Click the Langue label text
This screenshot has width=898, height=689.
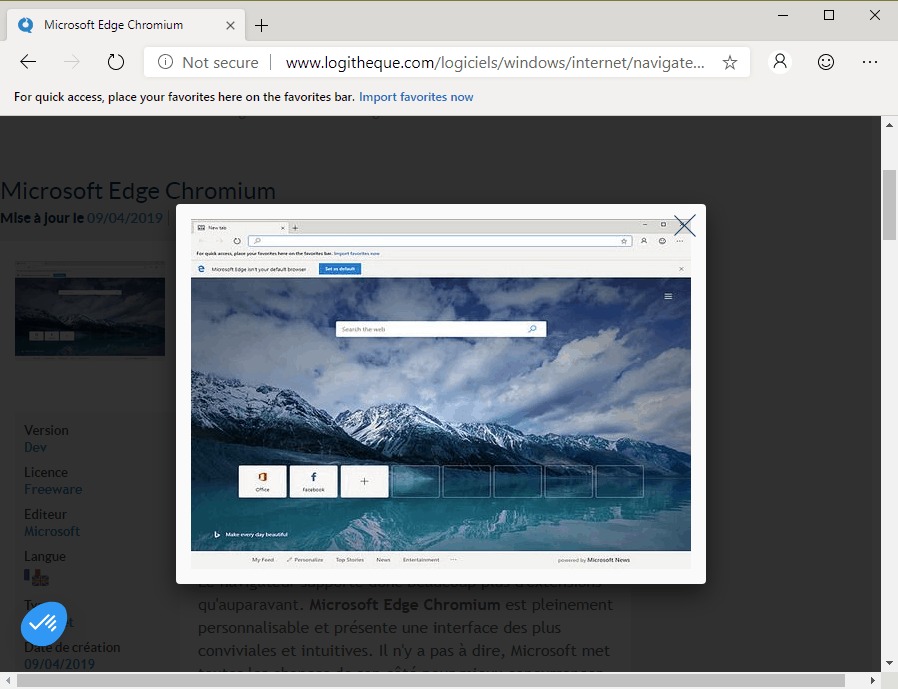[45, 557]
